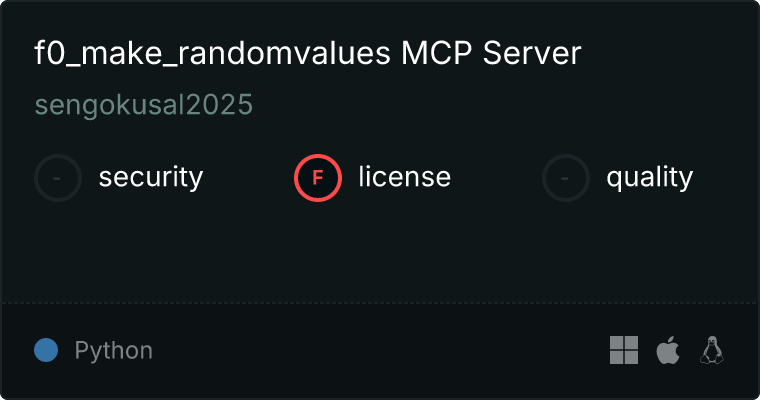
Task: Click the blue Python language dot
Action: (x=46, y=350)
